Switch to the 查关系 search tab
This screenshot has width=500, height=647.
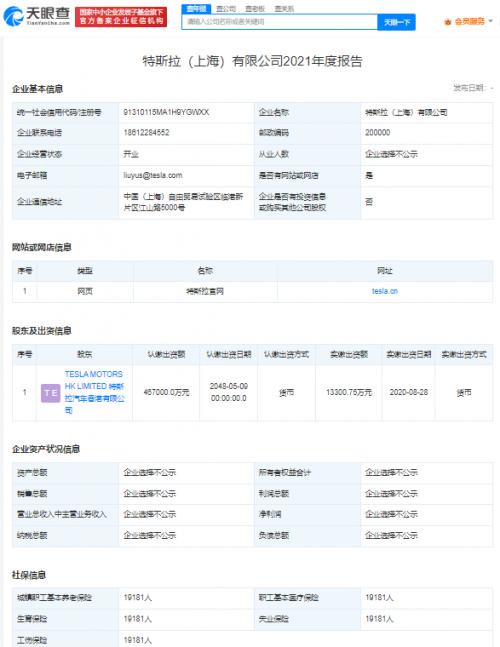tap(284, 9)
